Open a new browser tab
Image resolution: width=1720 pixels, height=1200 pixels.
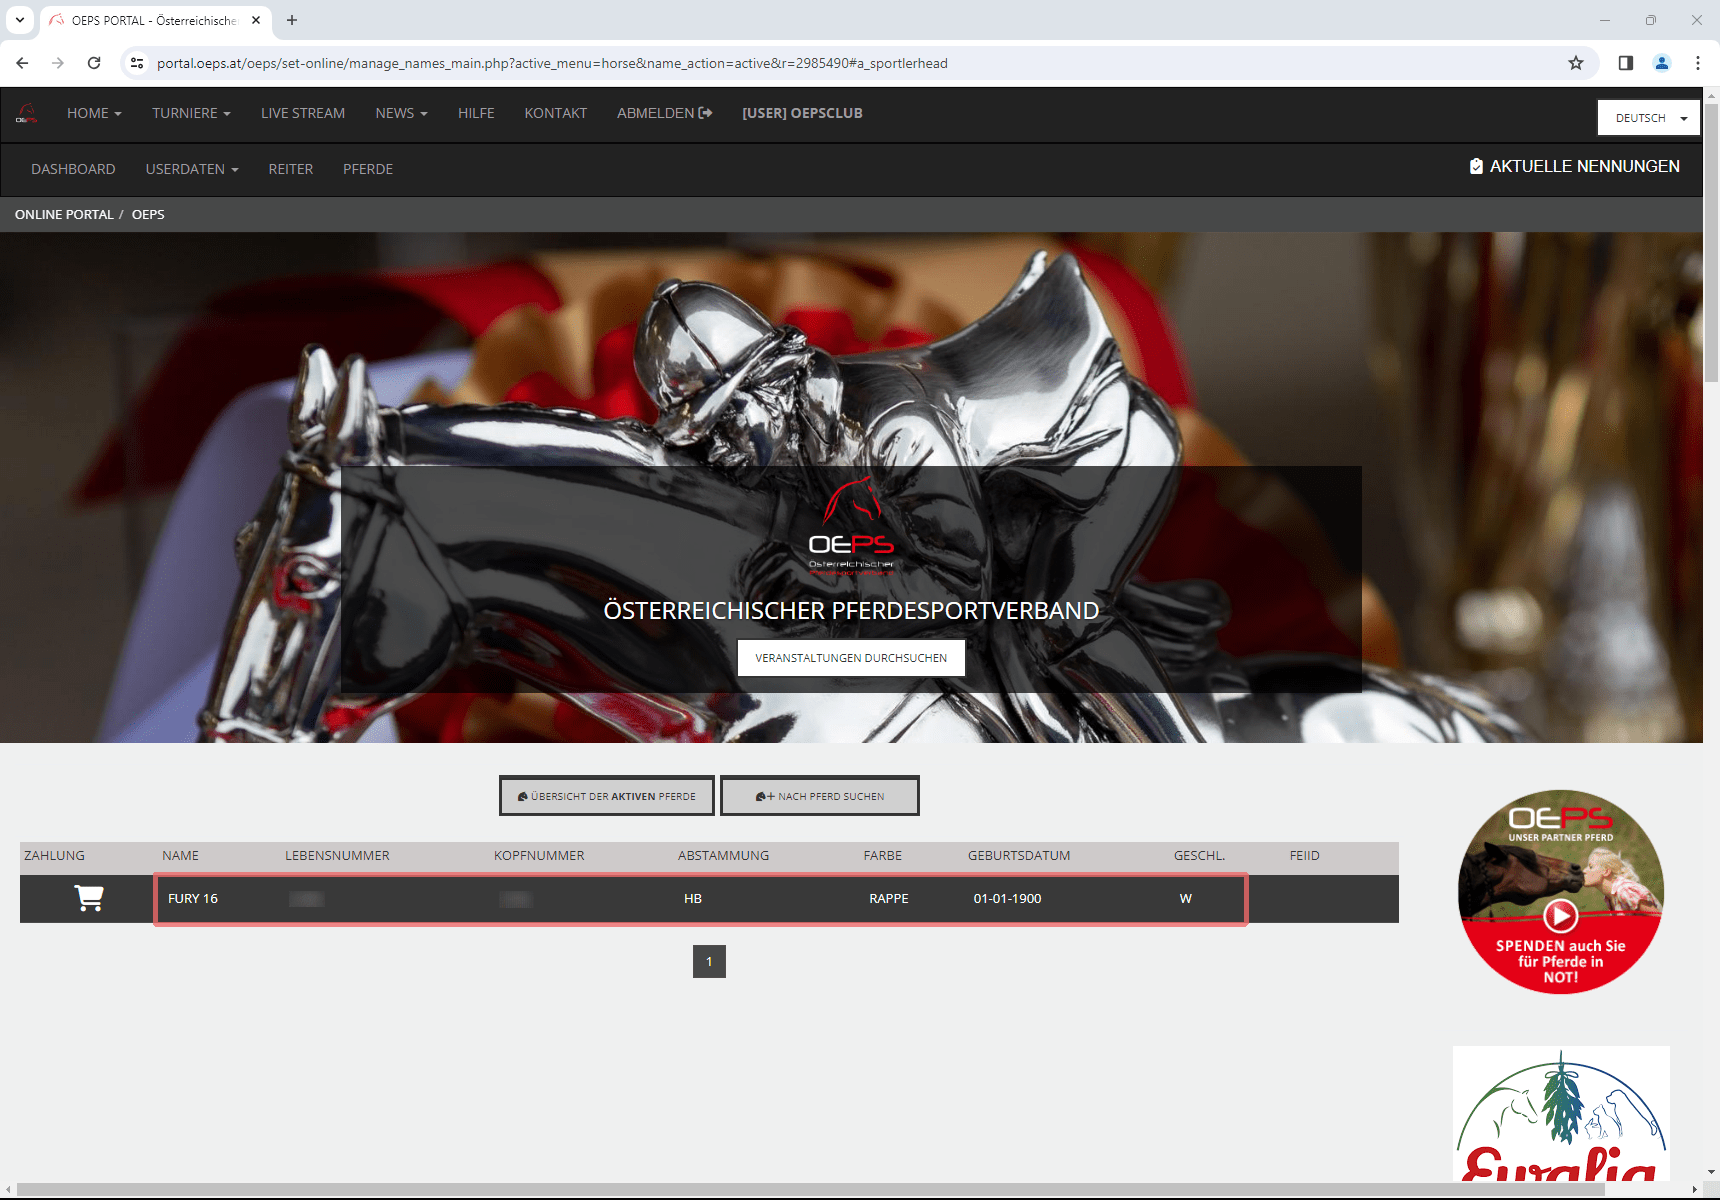tap(292, 20)
